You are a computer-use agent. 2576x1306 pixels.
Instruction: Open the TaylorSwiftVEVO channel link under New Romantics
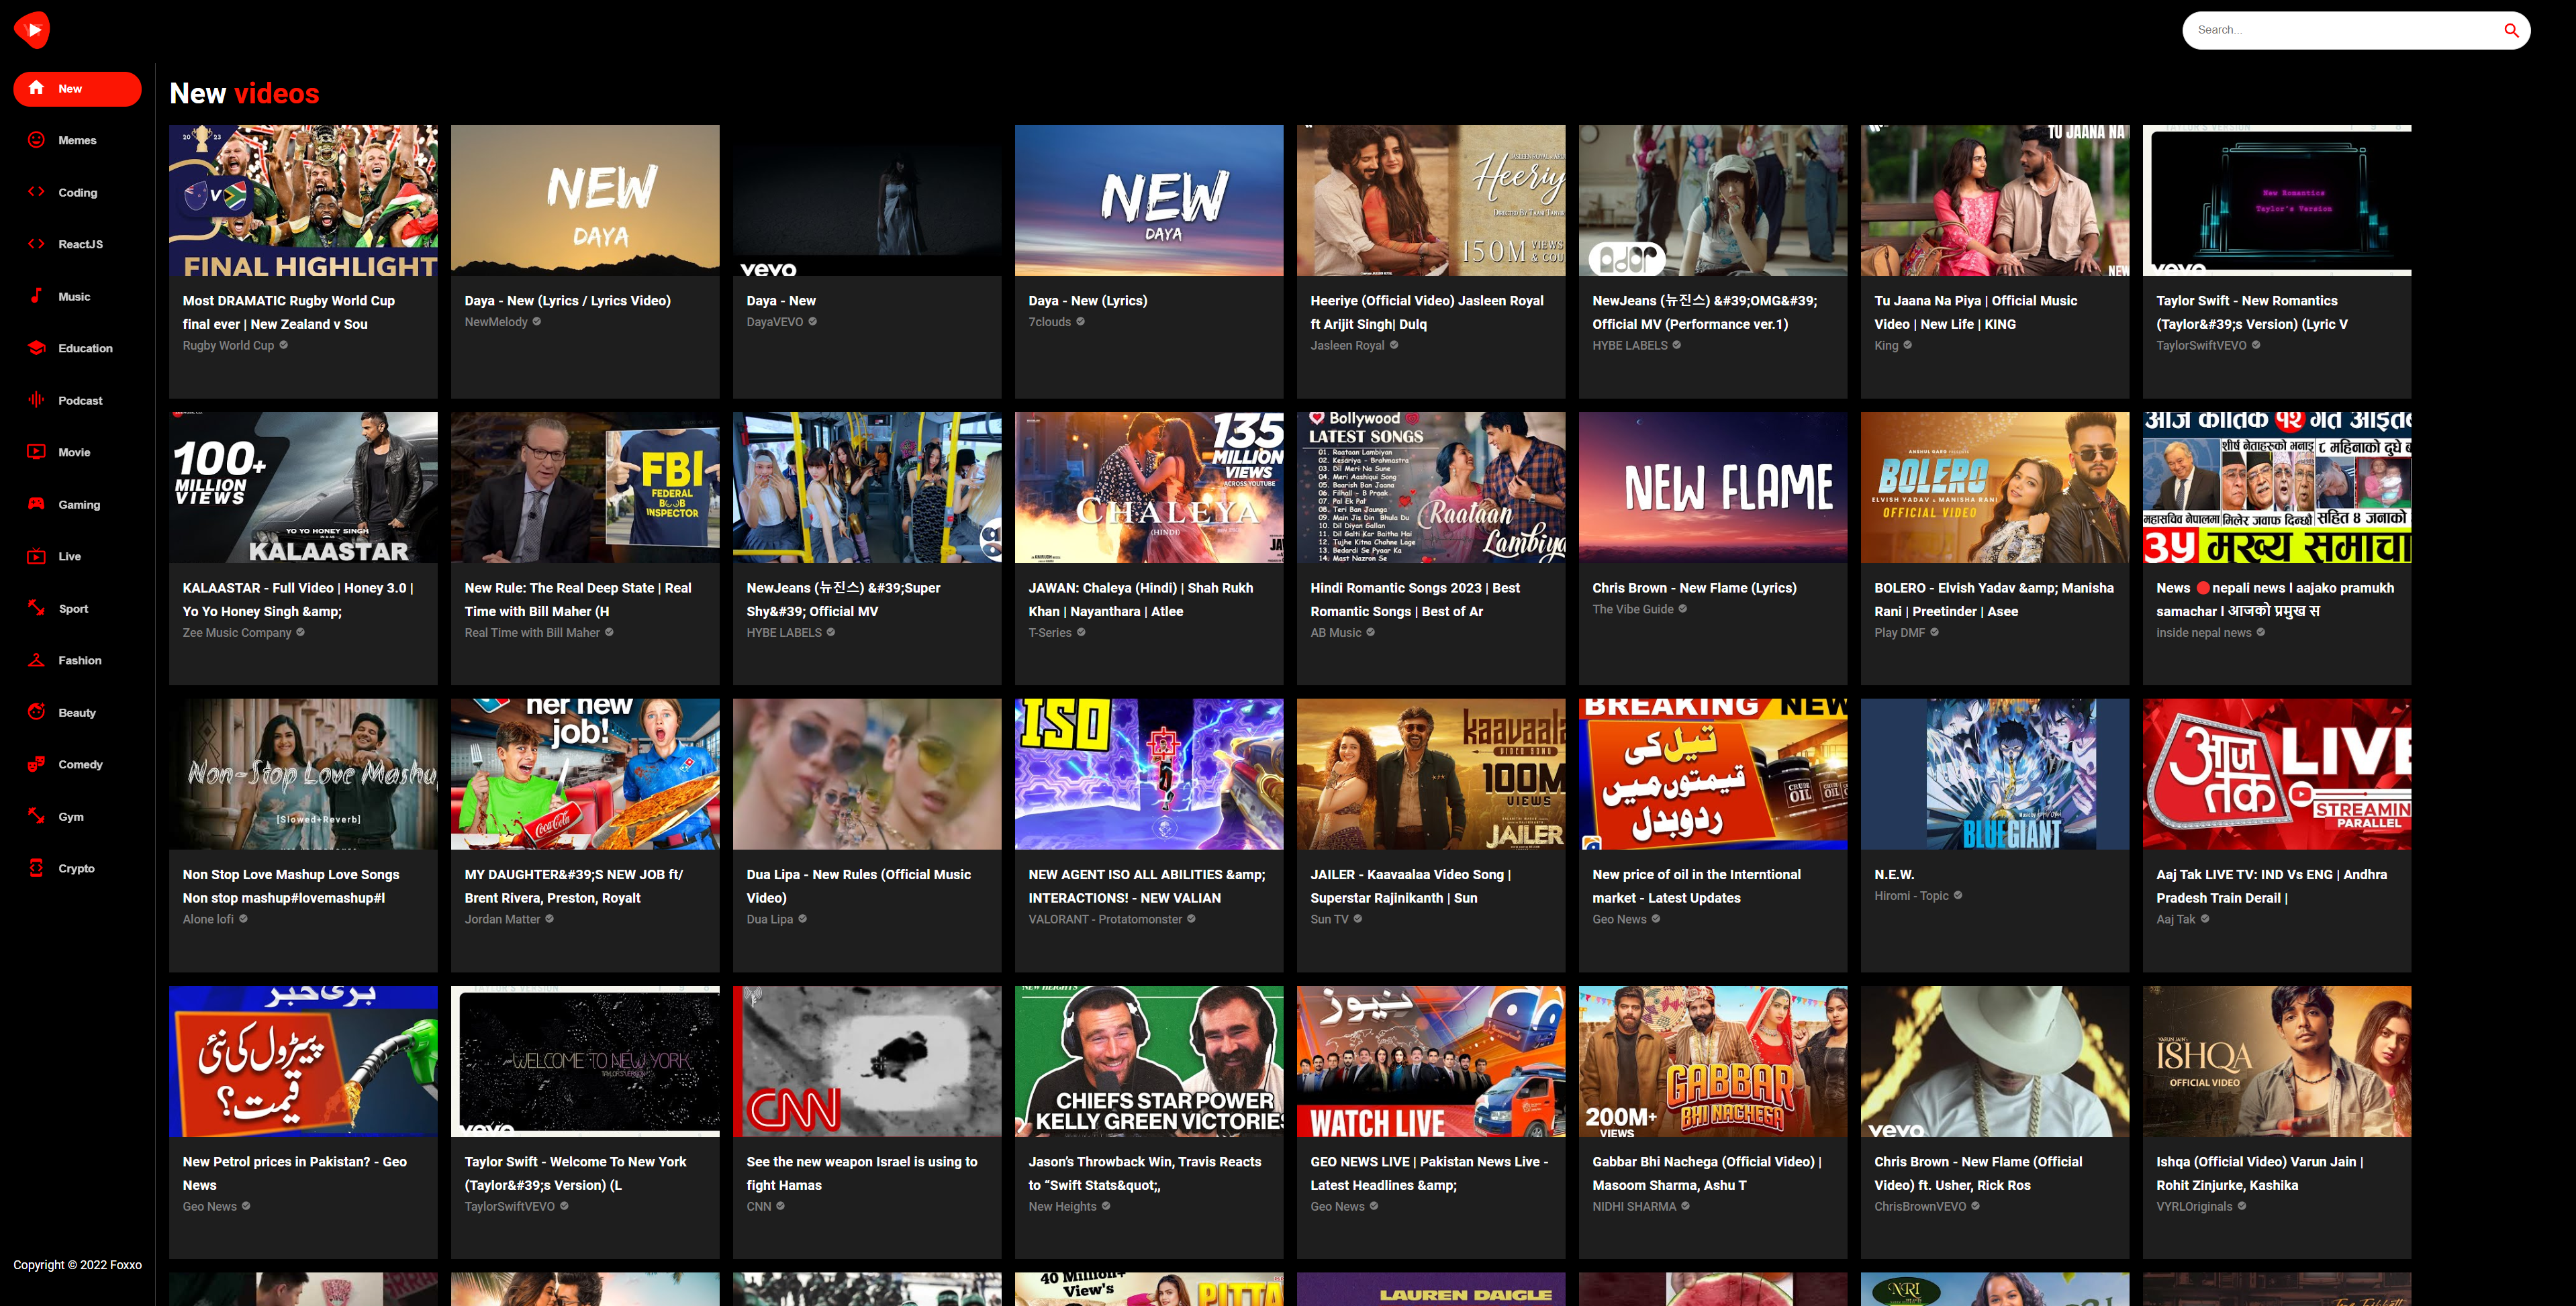coord(2201,346)
